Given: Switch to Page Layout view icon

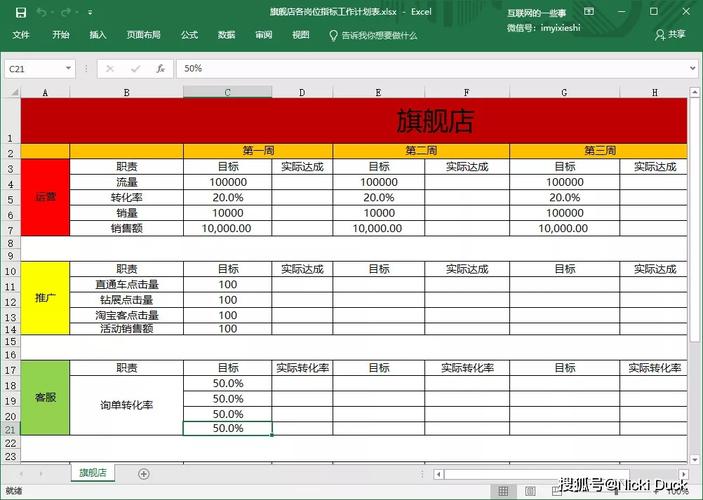Looking at the screenshot, I should [530, 491].
